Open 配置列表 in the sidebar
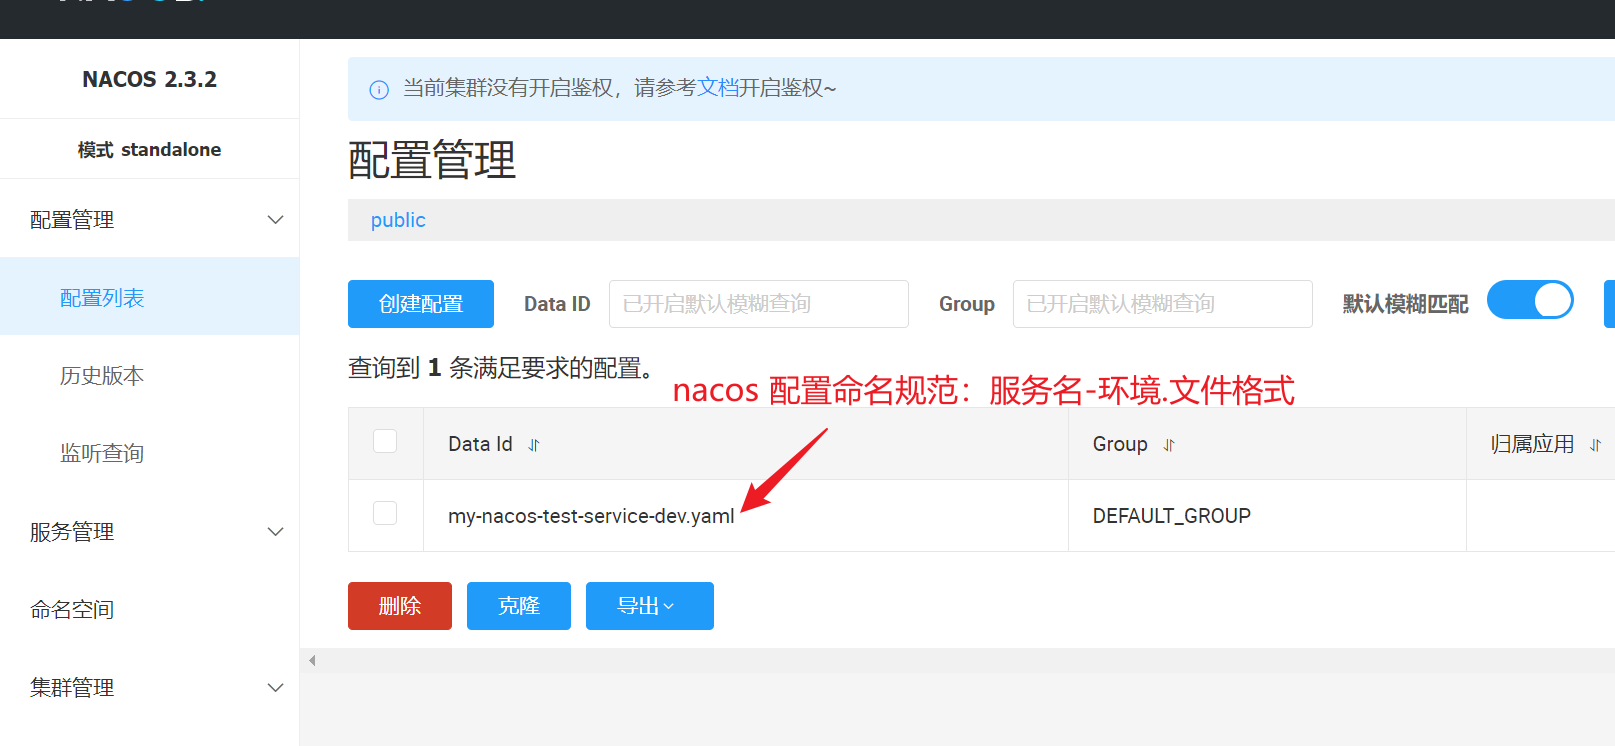 tap(150, 297)
